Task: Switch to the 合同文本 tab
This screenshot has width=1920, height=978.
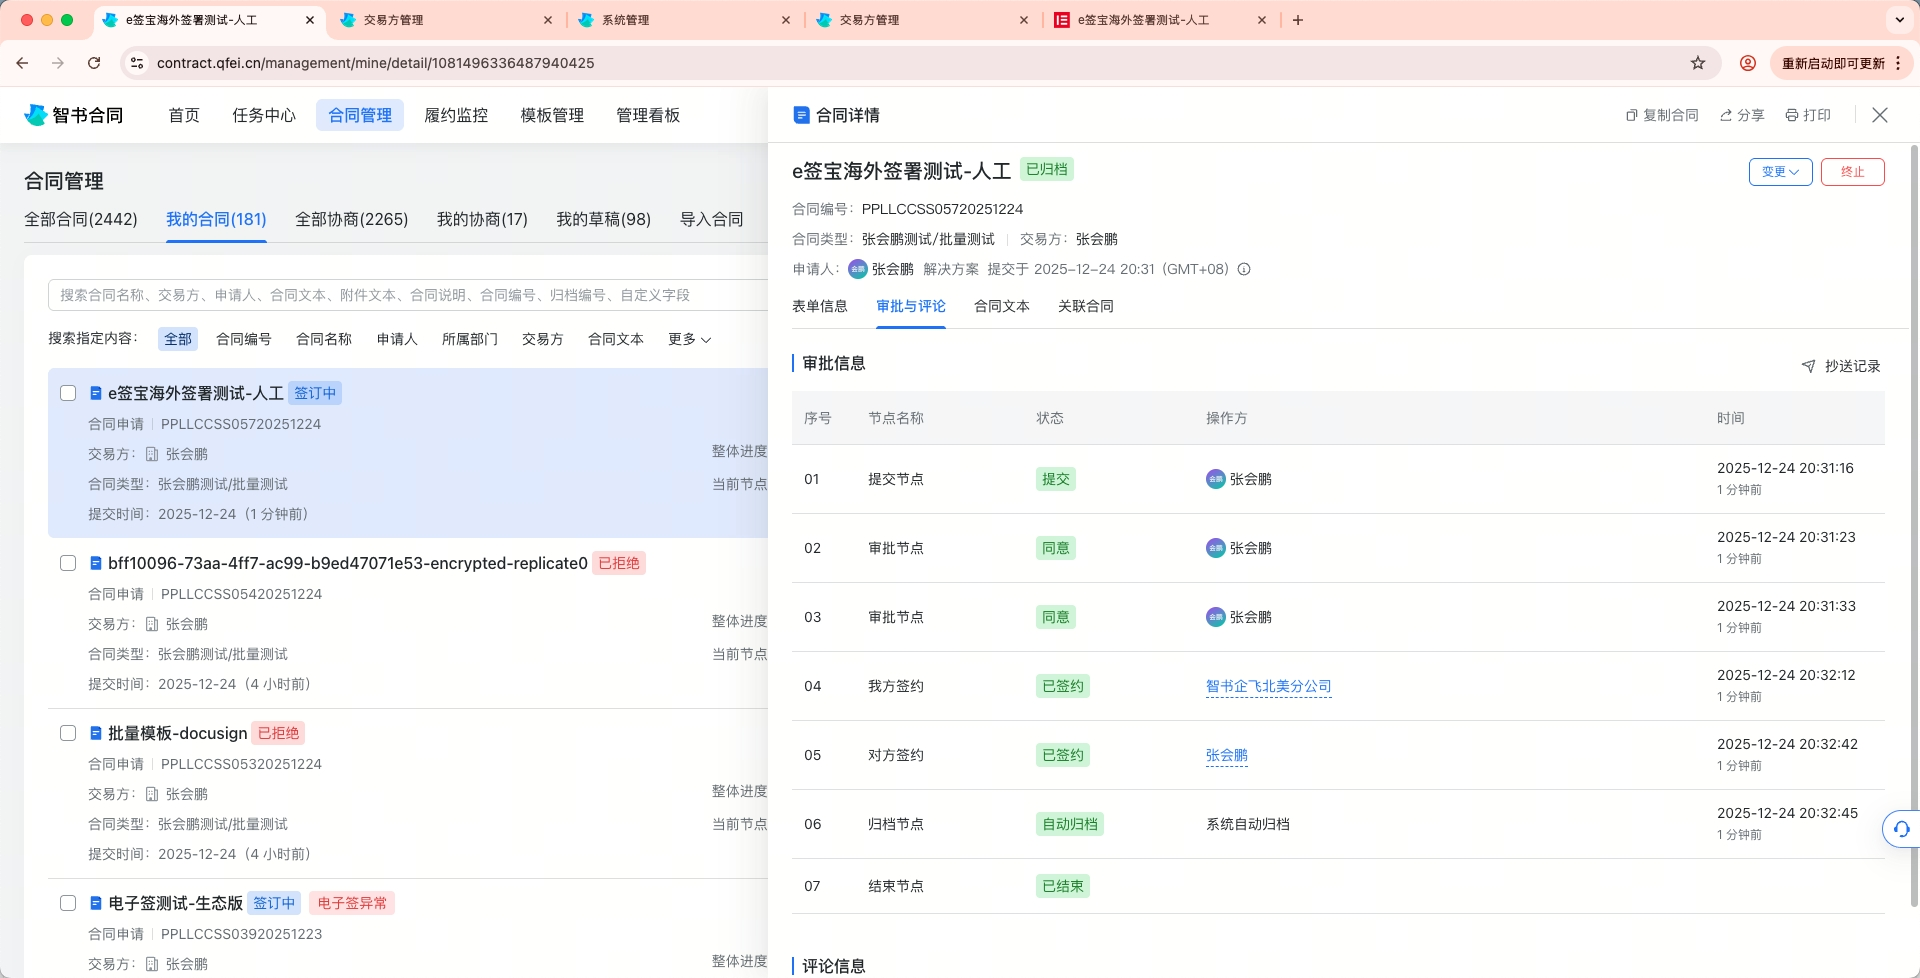Action: pyautogui.click(x=1001, y=306)
